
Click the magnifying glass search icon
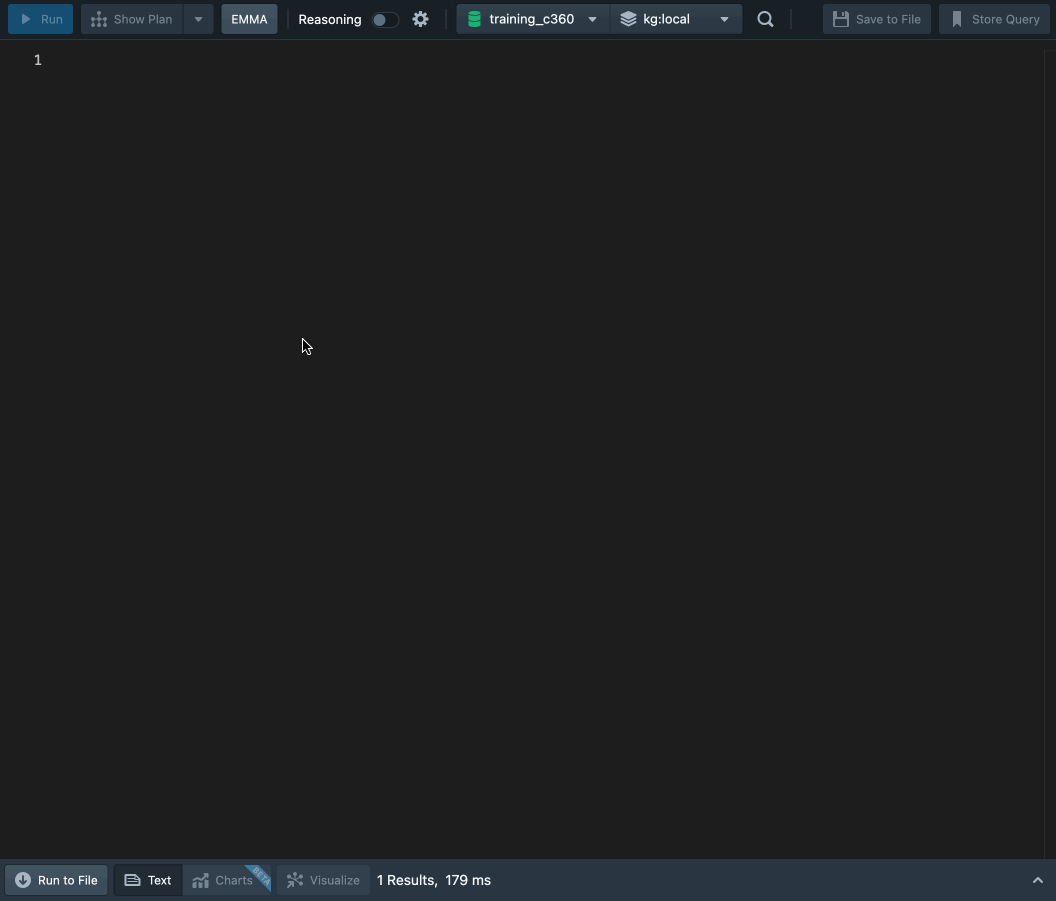(765, 19)
